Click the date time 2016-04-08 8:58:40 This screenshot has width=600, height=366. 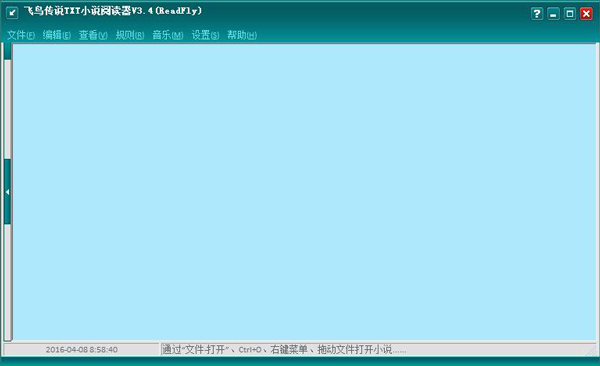coord(82,350)
